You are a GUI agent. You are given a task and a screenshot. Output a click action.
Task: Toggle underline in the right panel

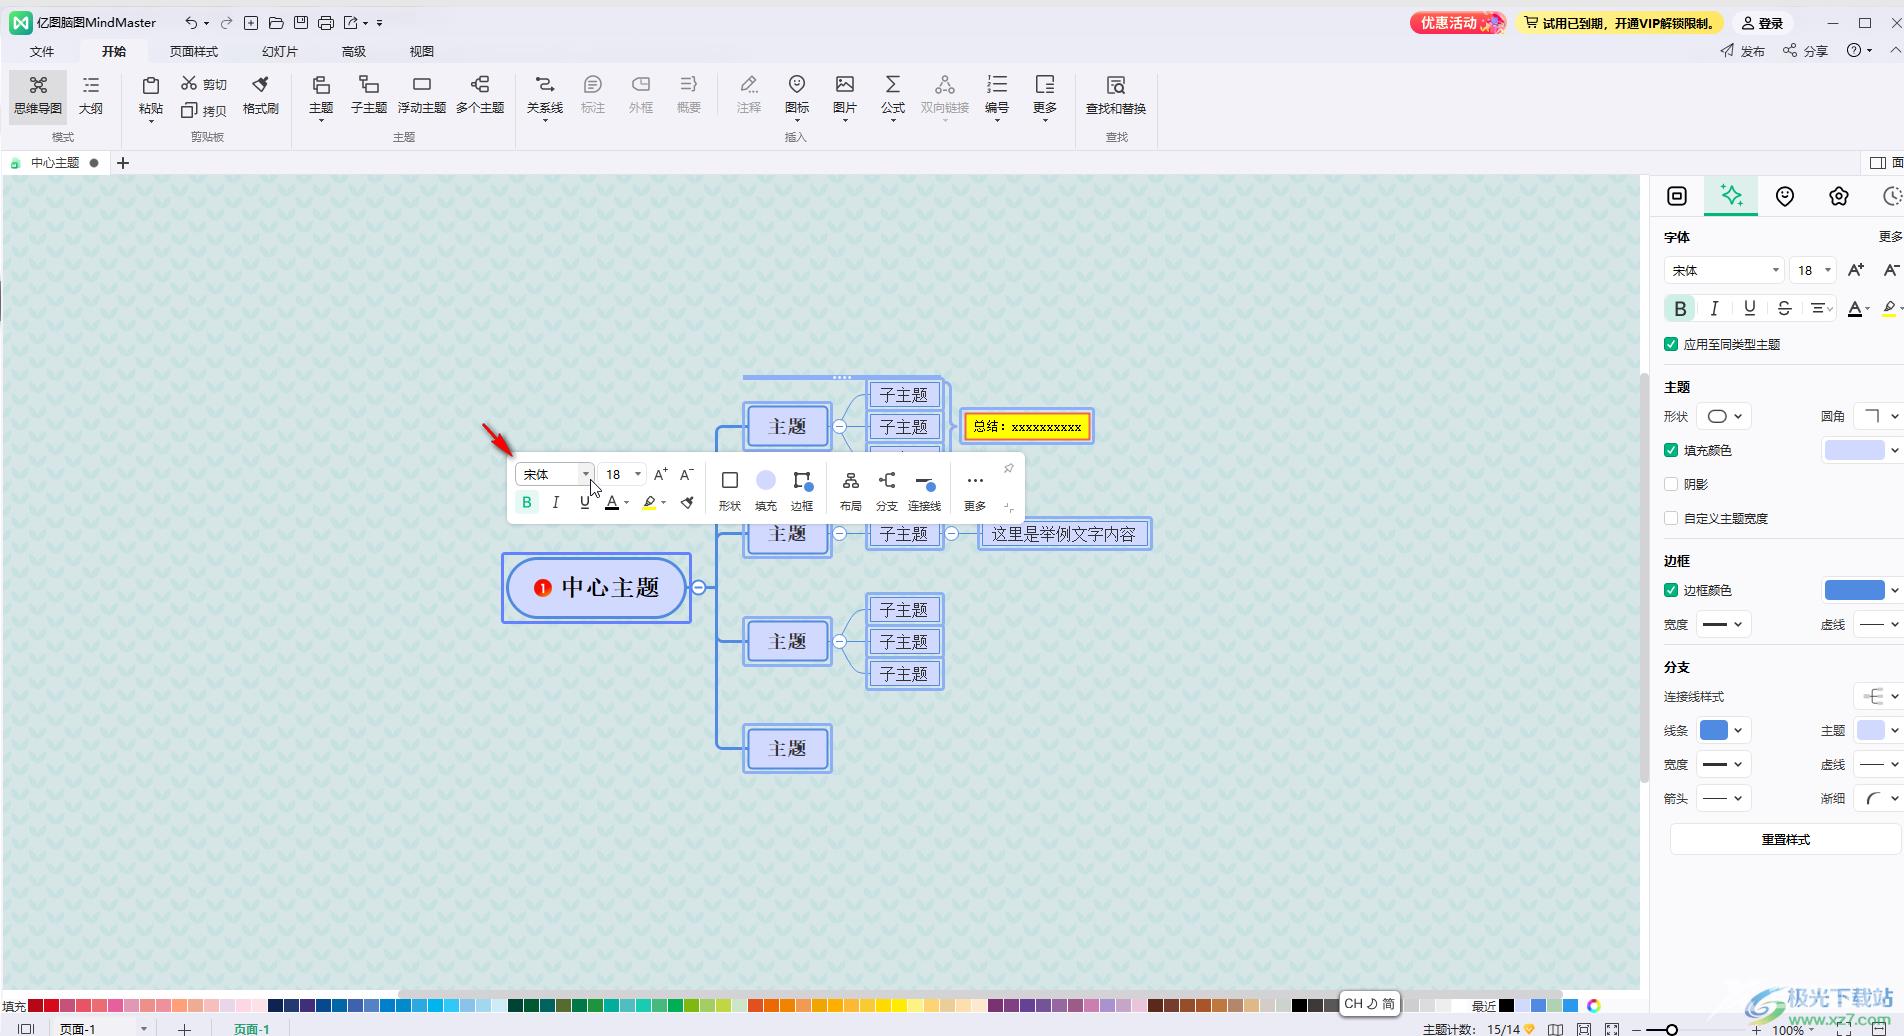coord(1749,308)
